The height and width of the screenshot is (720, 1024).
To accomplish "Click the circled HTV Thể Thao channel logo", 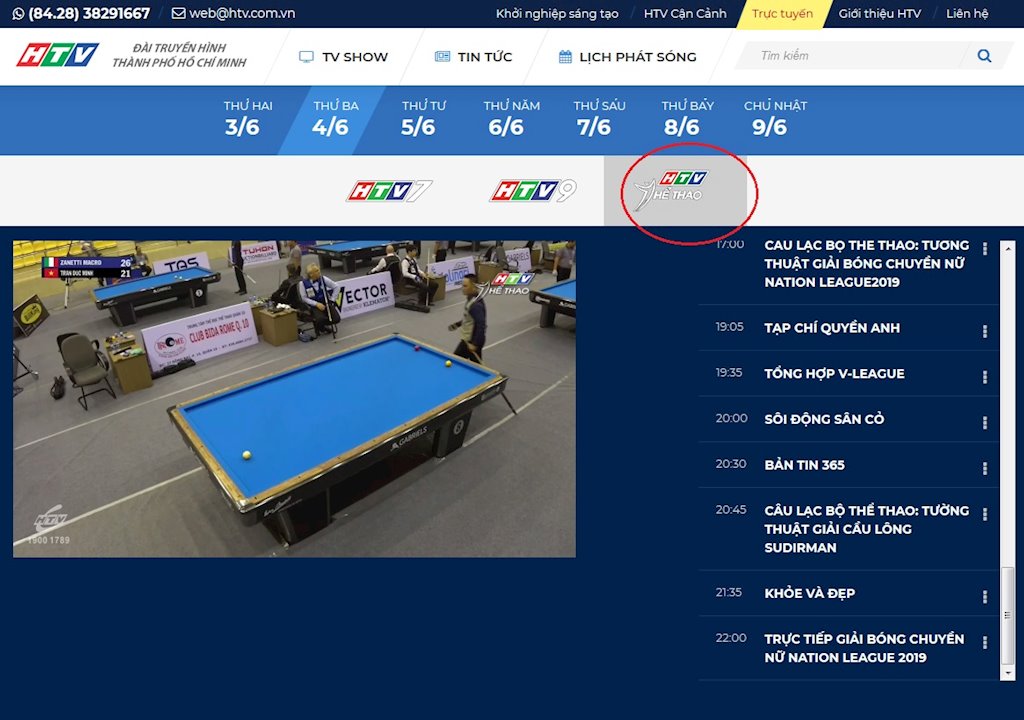I will tap(681, 190).
